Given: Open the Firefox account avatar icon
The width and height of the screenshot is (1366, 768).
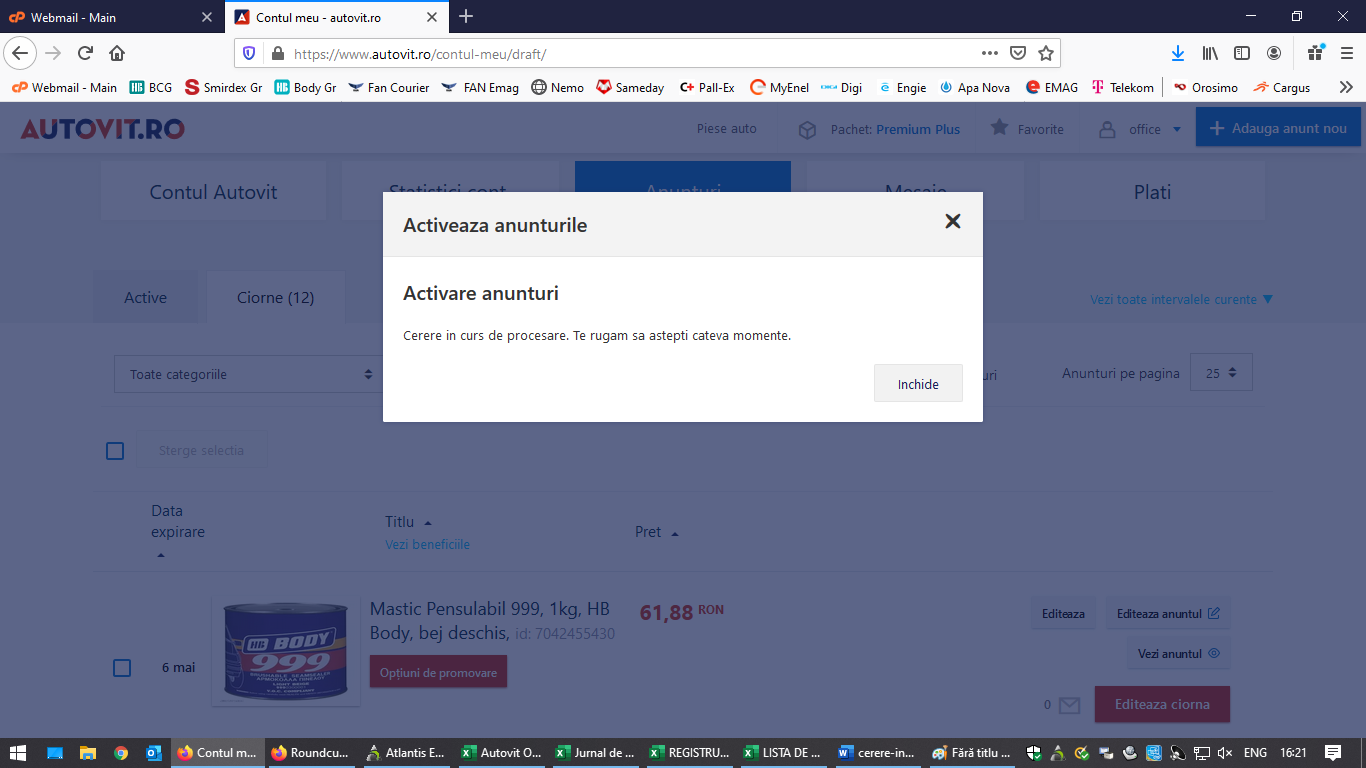Looking at the screenshot, I should (1274, 53).
